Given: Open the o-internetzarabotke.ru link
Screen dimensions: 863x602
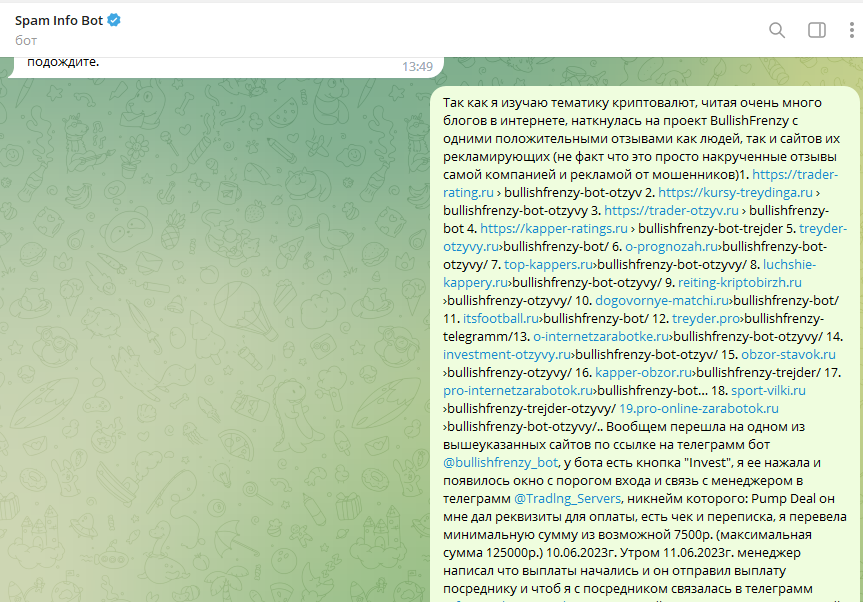Looking at the screenshot, I should [x=601, y=337].
